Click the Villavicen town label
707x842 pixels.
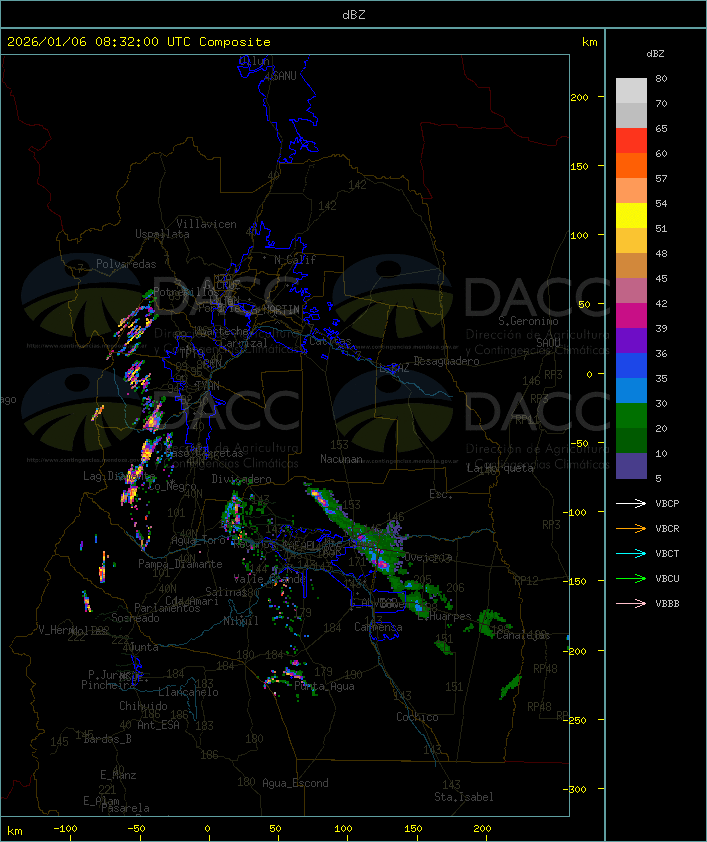[206, 224]
